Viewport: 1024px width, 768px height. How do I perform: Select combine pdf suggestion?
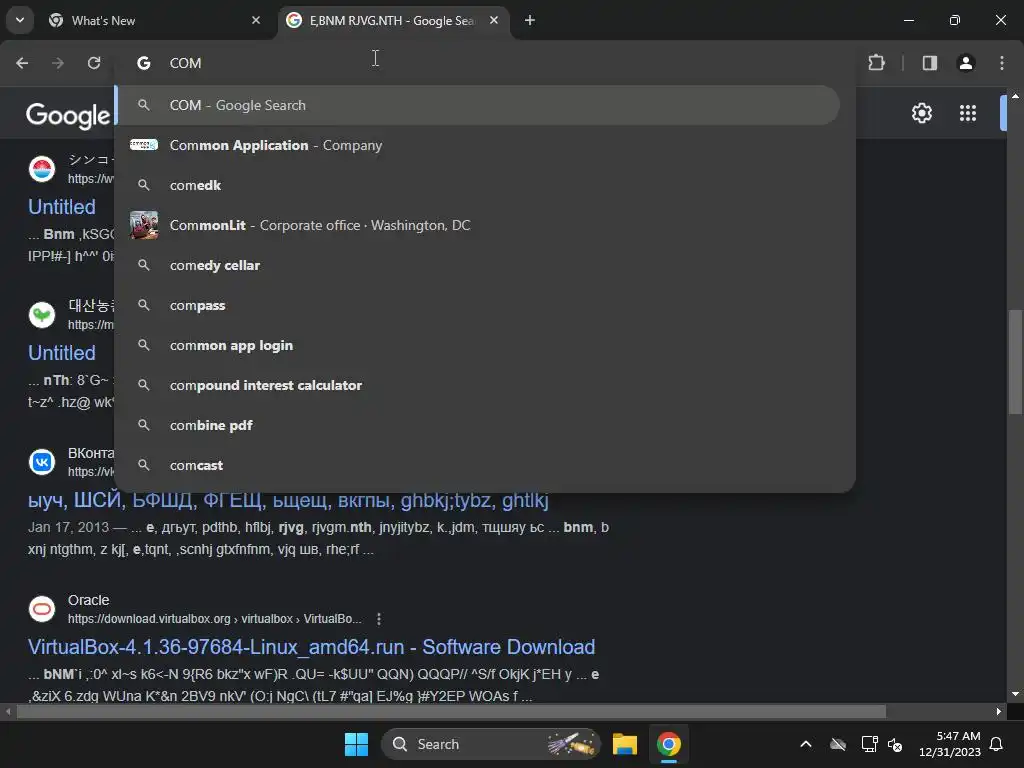click(x=485, y=425)
